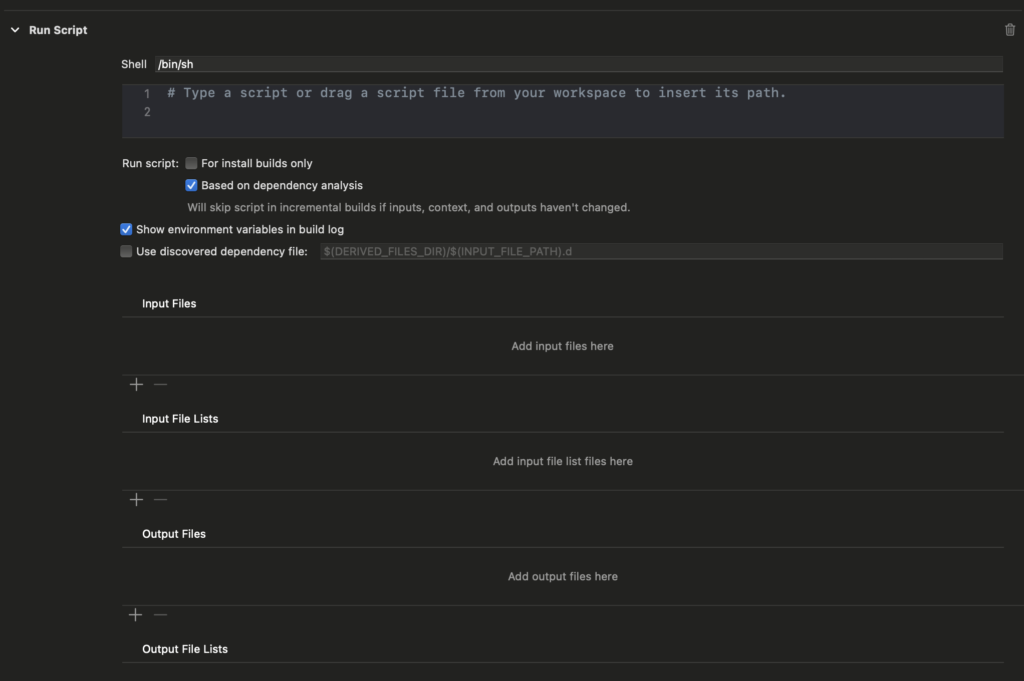Click the discovered dependency file path field
Viewport: 1024px width, 681px height.
[661, 251]
